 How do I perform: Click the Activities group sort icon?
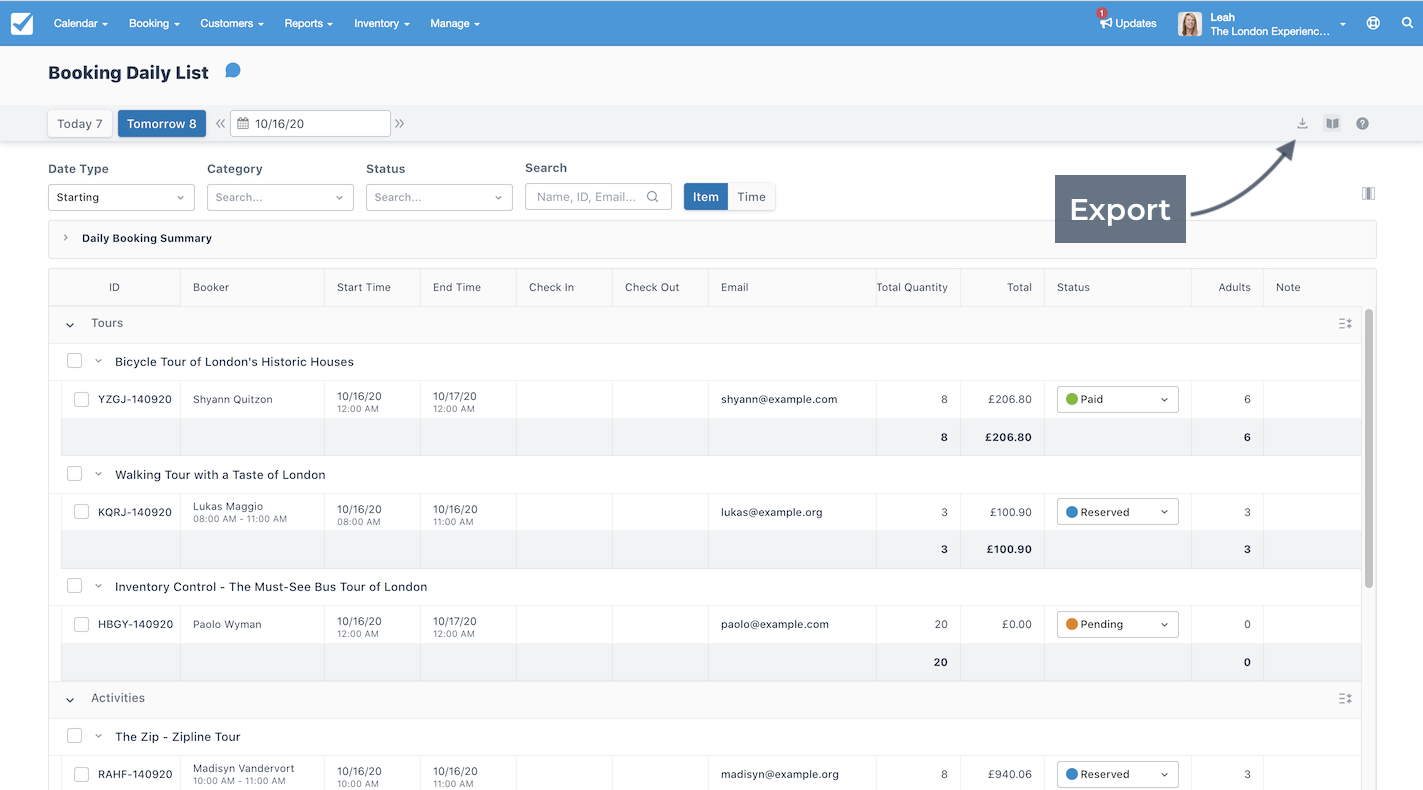pyautogui.click(x=1345, y=699)
